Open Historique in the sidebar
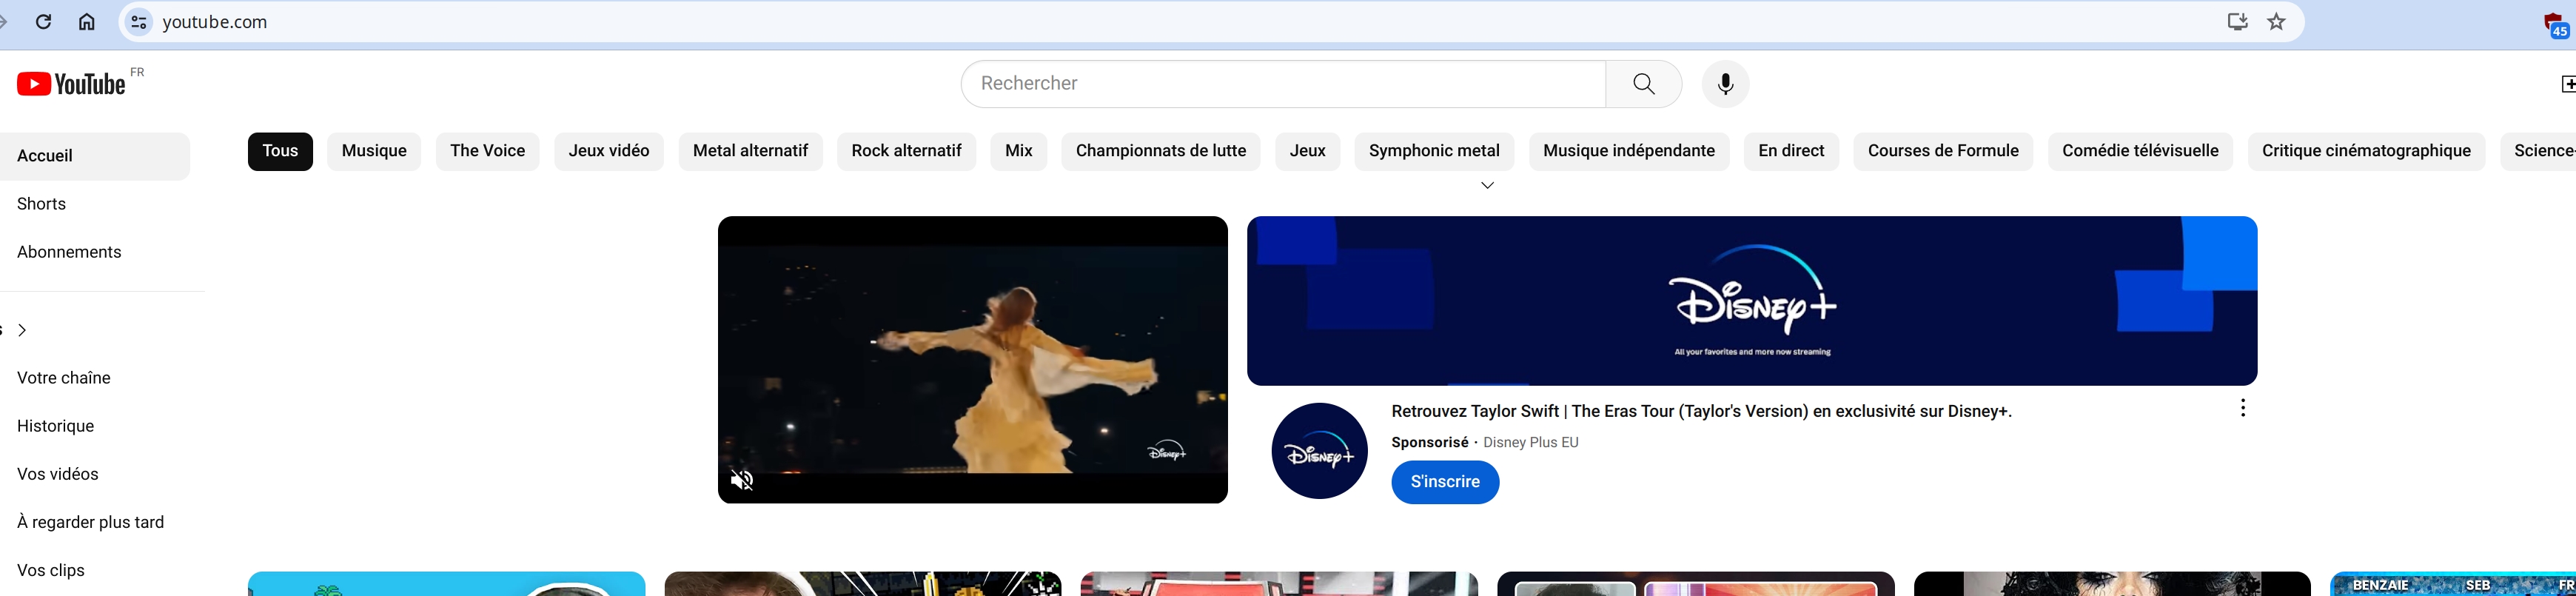Image resolution: width=2576 pixels, height=596 pixels. click(56, 426)
